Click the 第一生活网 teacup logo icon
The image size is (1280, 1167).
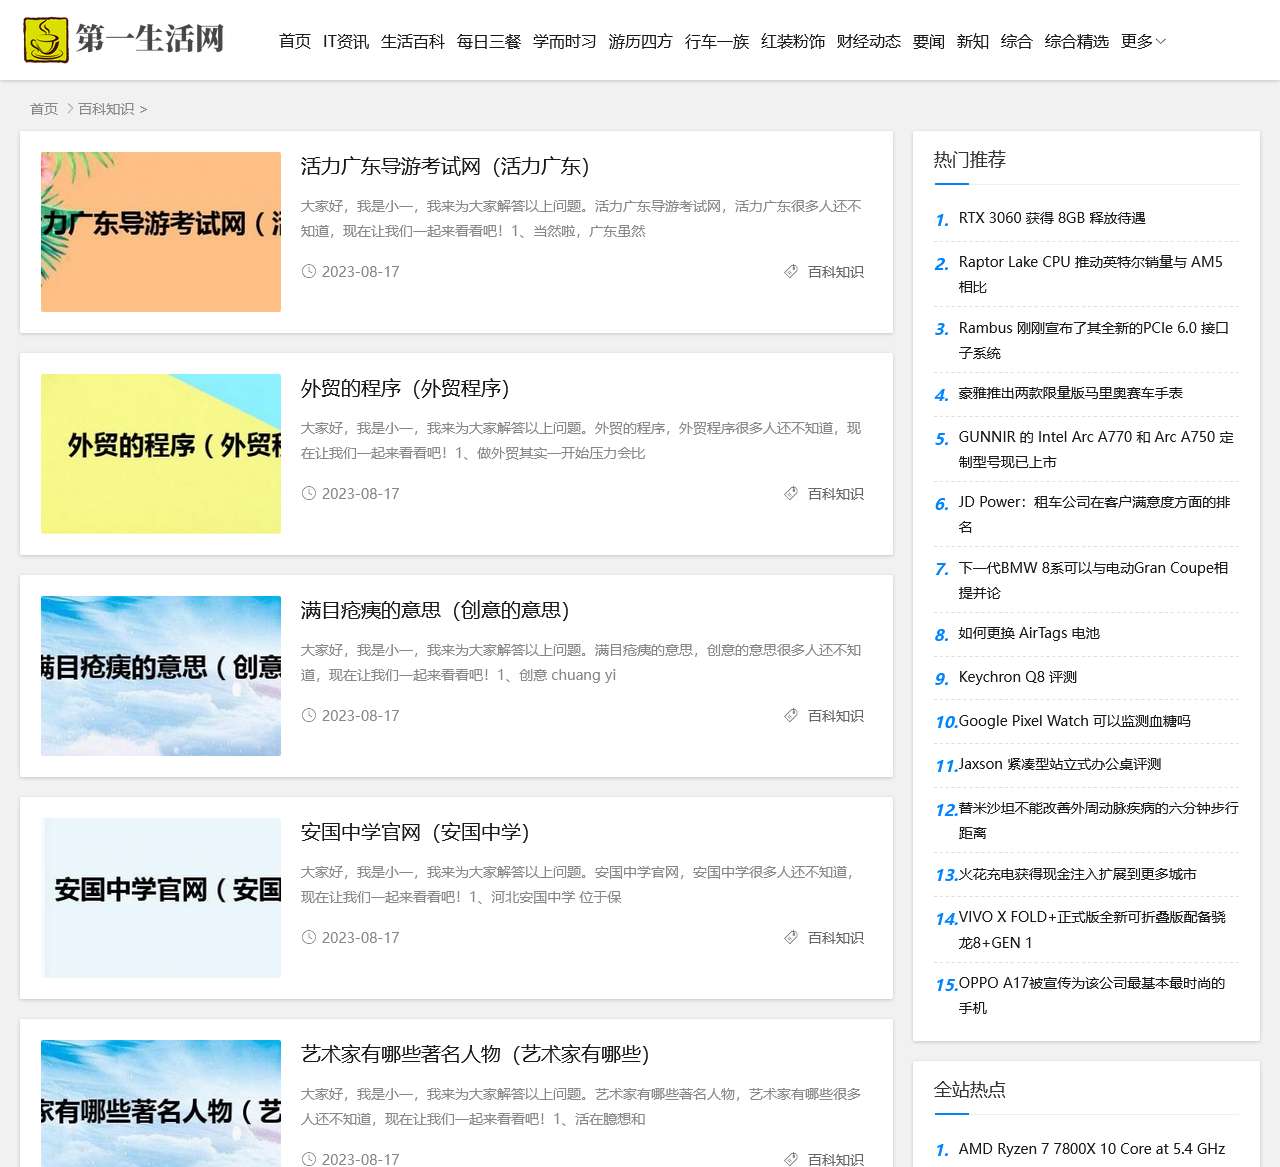pos(46,40)
